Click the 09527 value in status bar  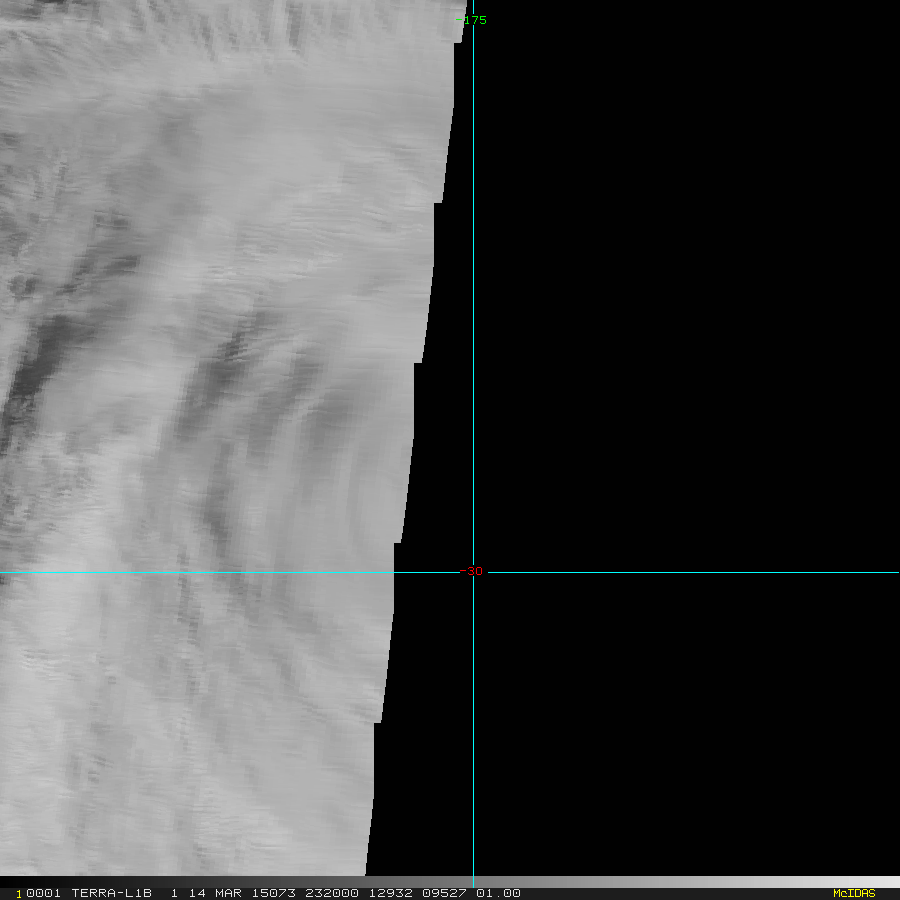tap(444, 893)
